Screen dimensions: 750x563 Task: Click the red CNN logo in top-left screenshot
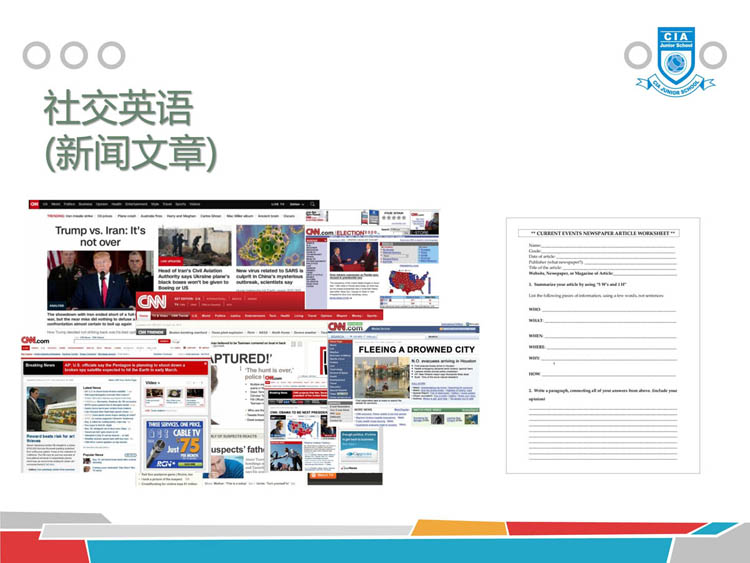coord(33,204)
